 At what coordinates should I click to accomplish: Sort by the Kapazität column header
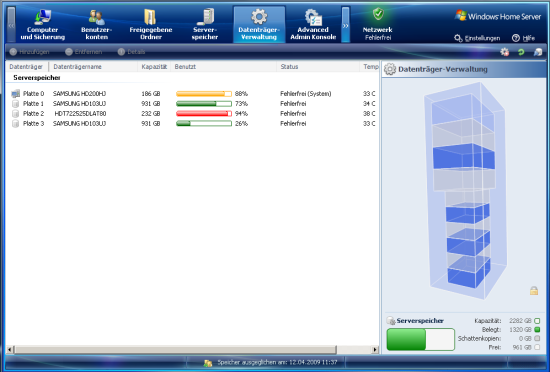154,67
